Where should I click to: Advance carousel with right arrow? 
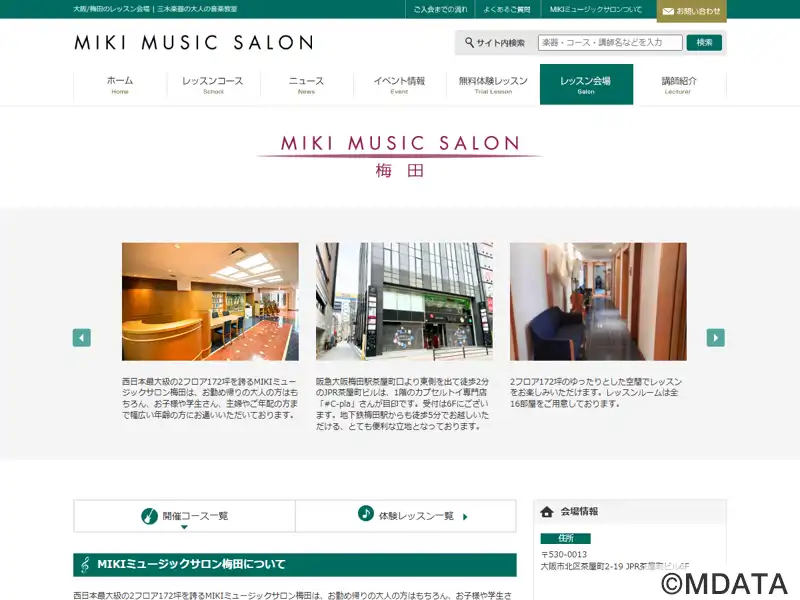(x=715, y=337)
